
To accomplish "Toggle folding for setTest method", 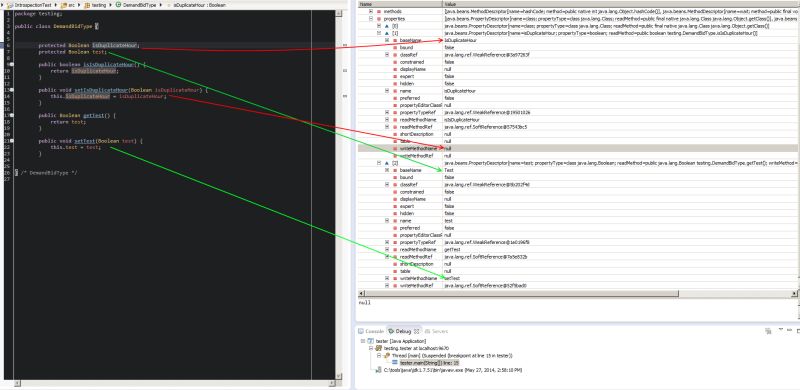I will (11, 140).
